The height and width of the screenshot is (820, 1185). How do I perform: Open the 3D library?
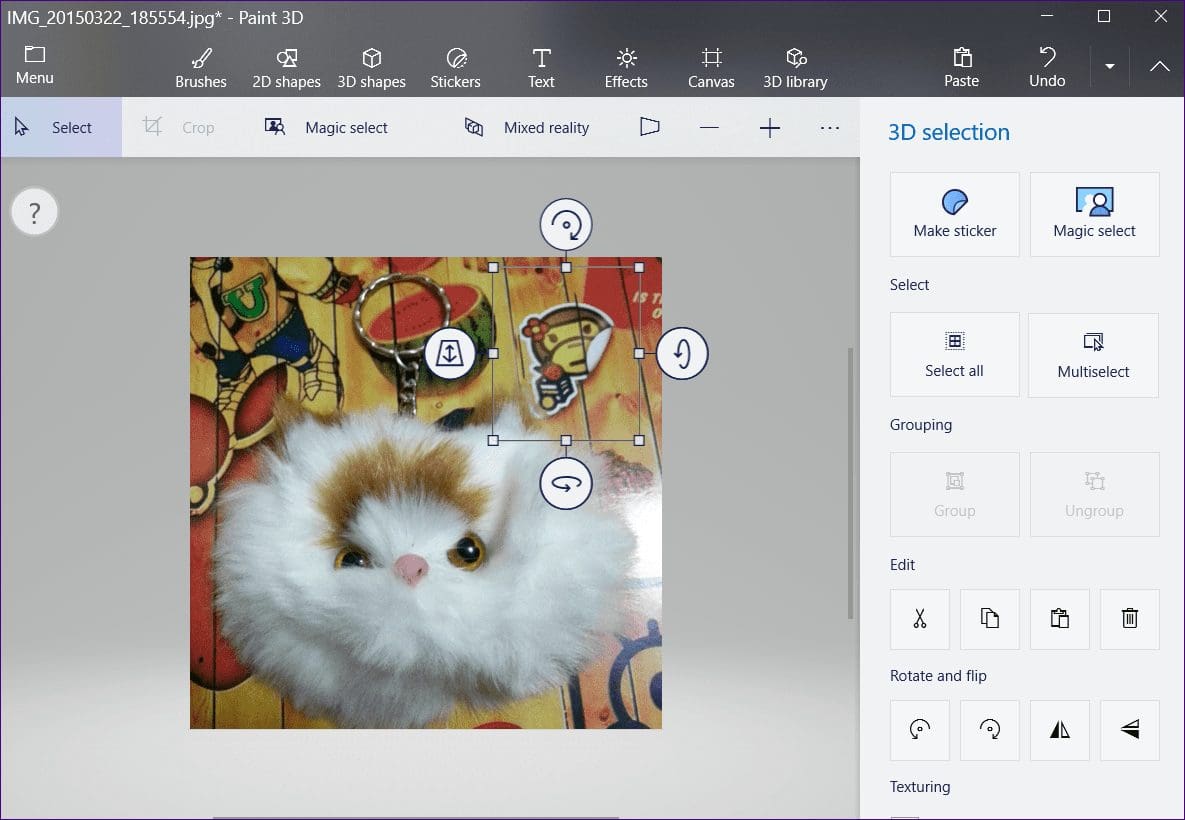(x=795, y=68)
